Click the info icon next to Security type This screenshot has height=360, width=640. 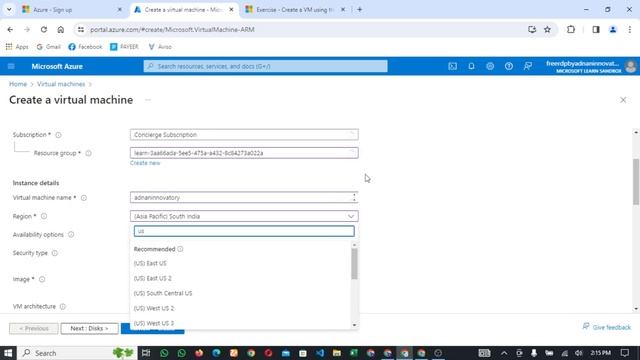point(55,253)
